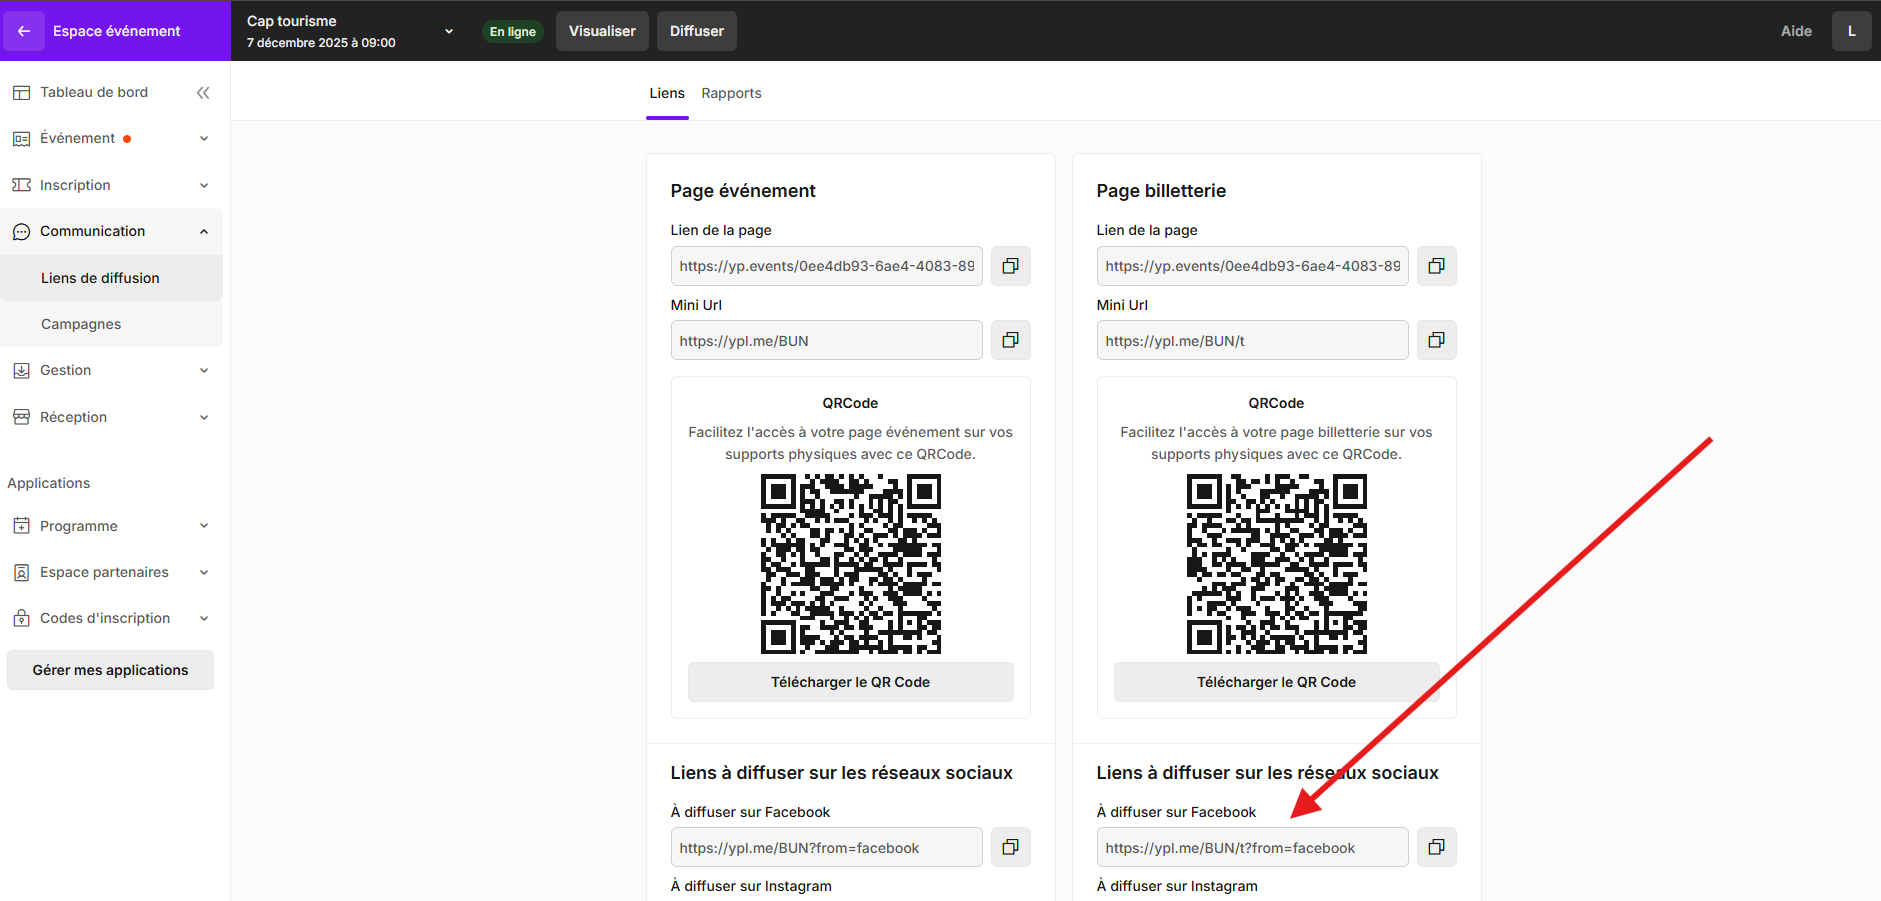Expand the Gestion section chevron
This screenshot has width=1881, height=901.
pos(204,371)
